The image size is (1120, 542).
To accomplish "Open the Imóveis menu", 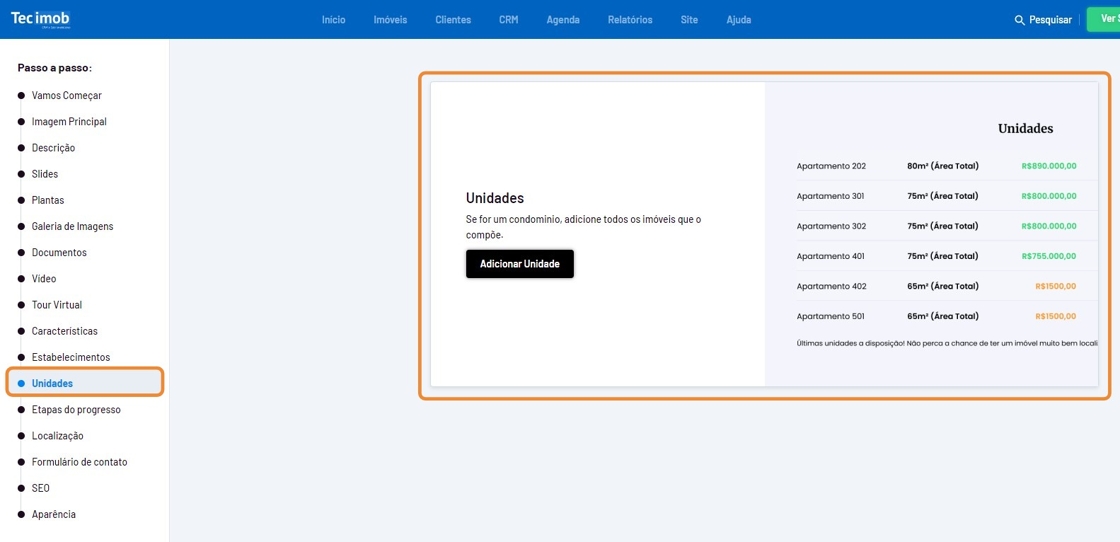I will pyautogui.click(x=390, y=20).
